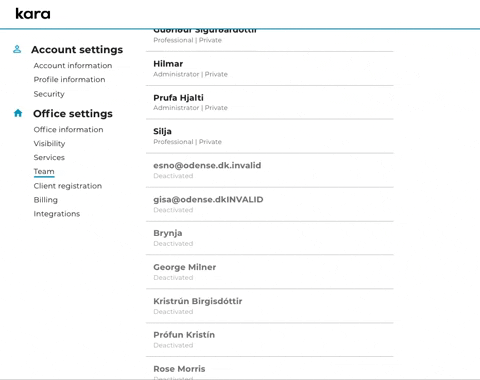480x380 pixels.
Task: Select the Team menu item
Action: 44,171
